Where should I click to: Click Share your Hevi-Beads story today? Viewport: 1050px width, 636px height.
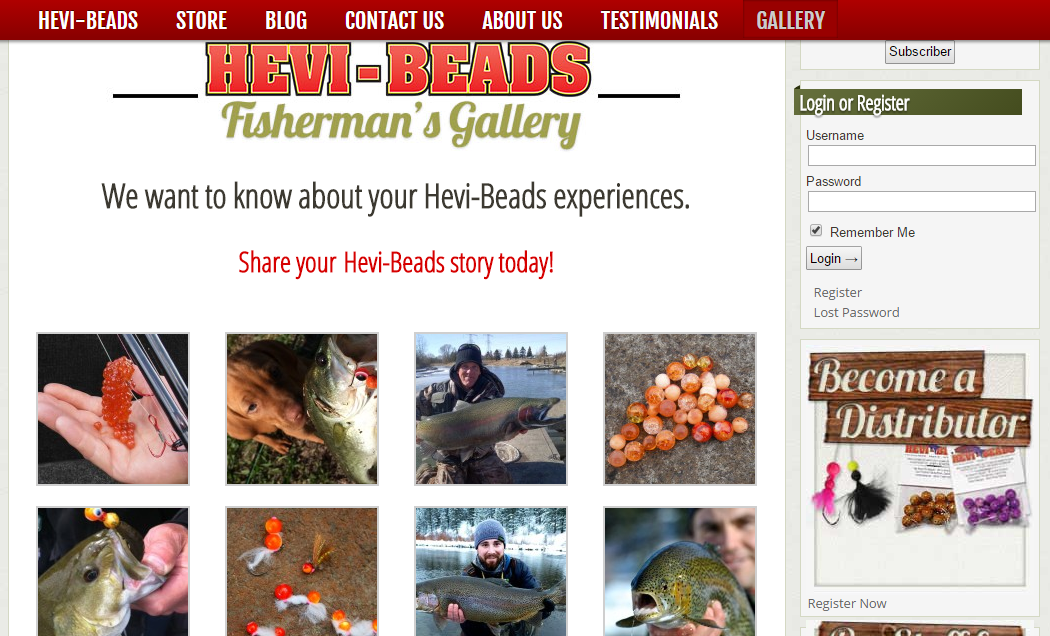(396, 263)
